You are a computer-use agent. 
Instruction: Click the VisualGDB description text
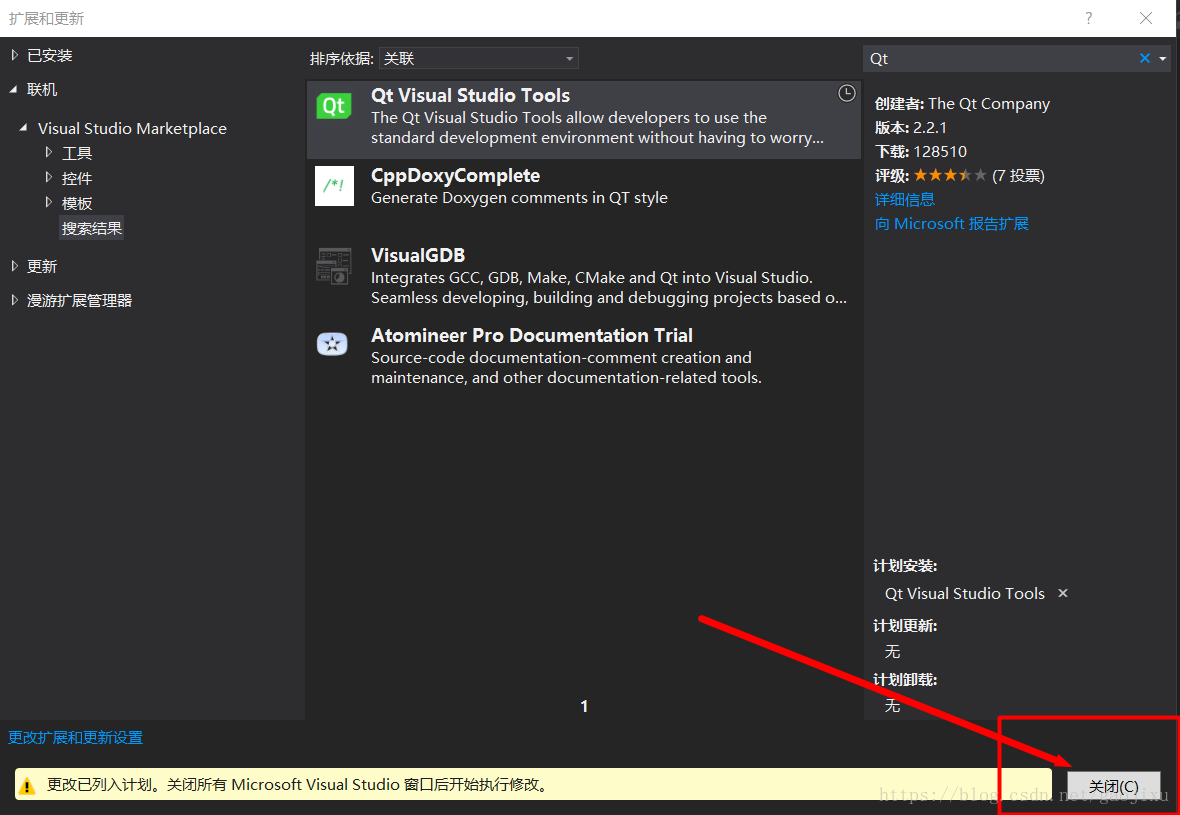point(609,287)
